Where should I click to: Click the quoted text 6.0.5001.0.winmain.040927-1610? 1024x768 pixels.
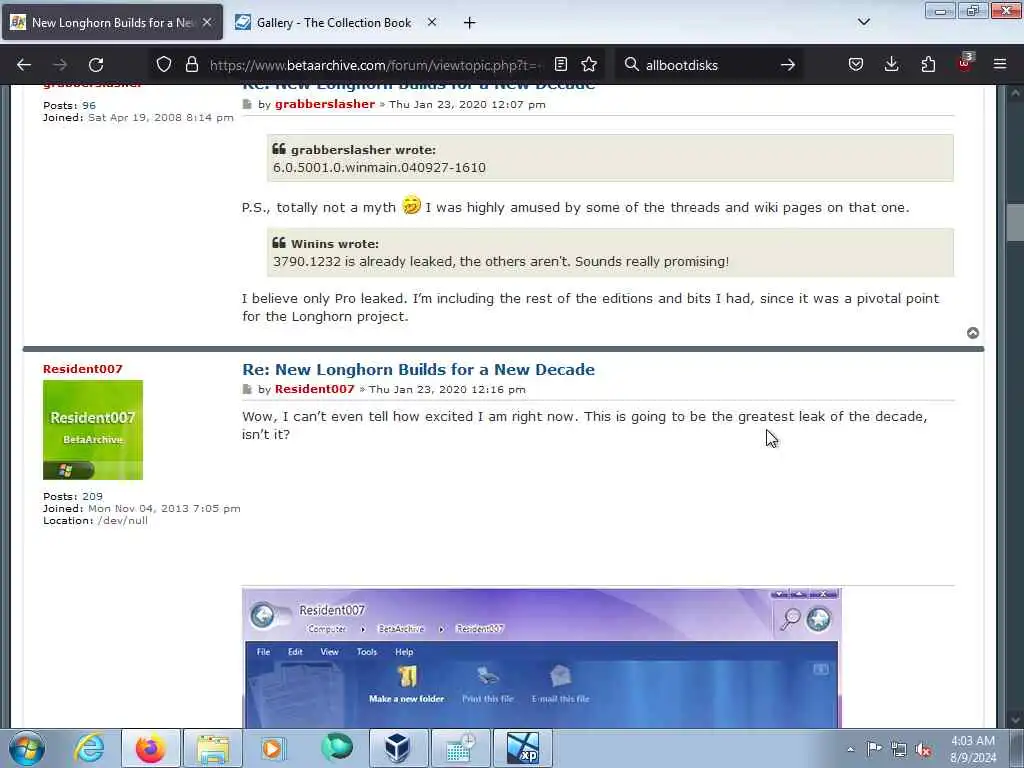379,168
